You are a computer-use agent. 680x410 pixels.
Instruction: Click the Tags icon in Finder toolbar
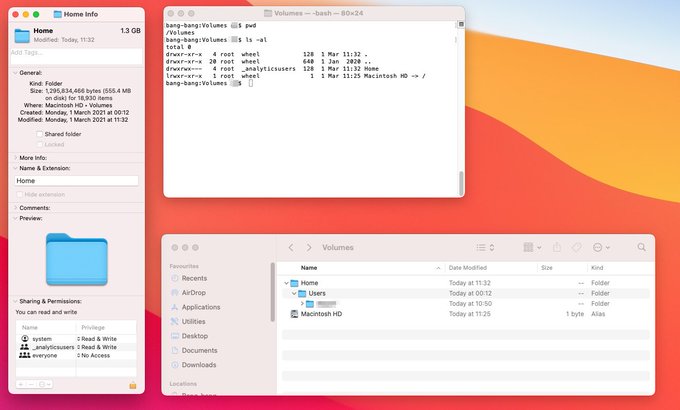click(x=576, y=247)
